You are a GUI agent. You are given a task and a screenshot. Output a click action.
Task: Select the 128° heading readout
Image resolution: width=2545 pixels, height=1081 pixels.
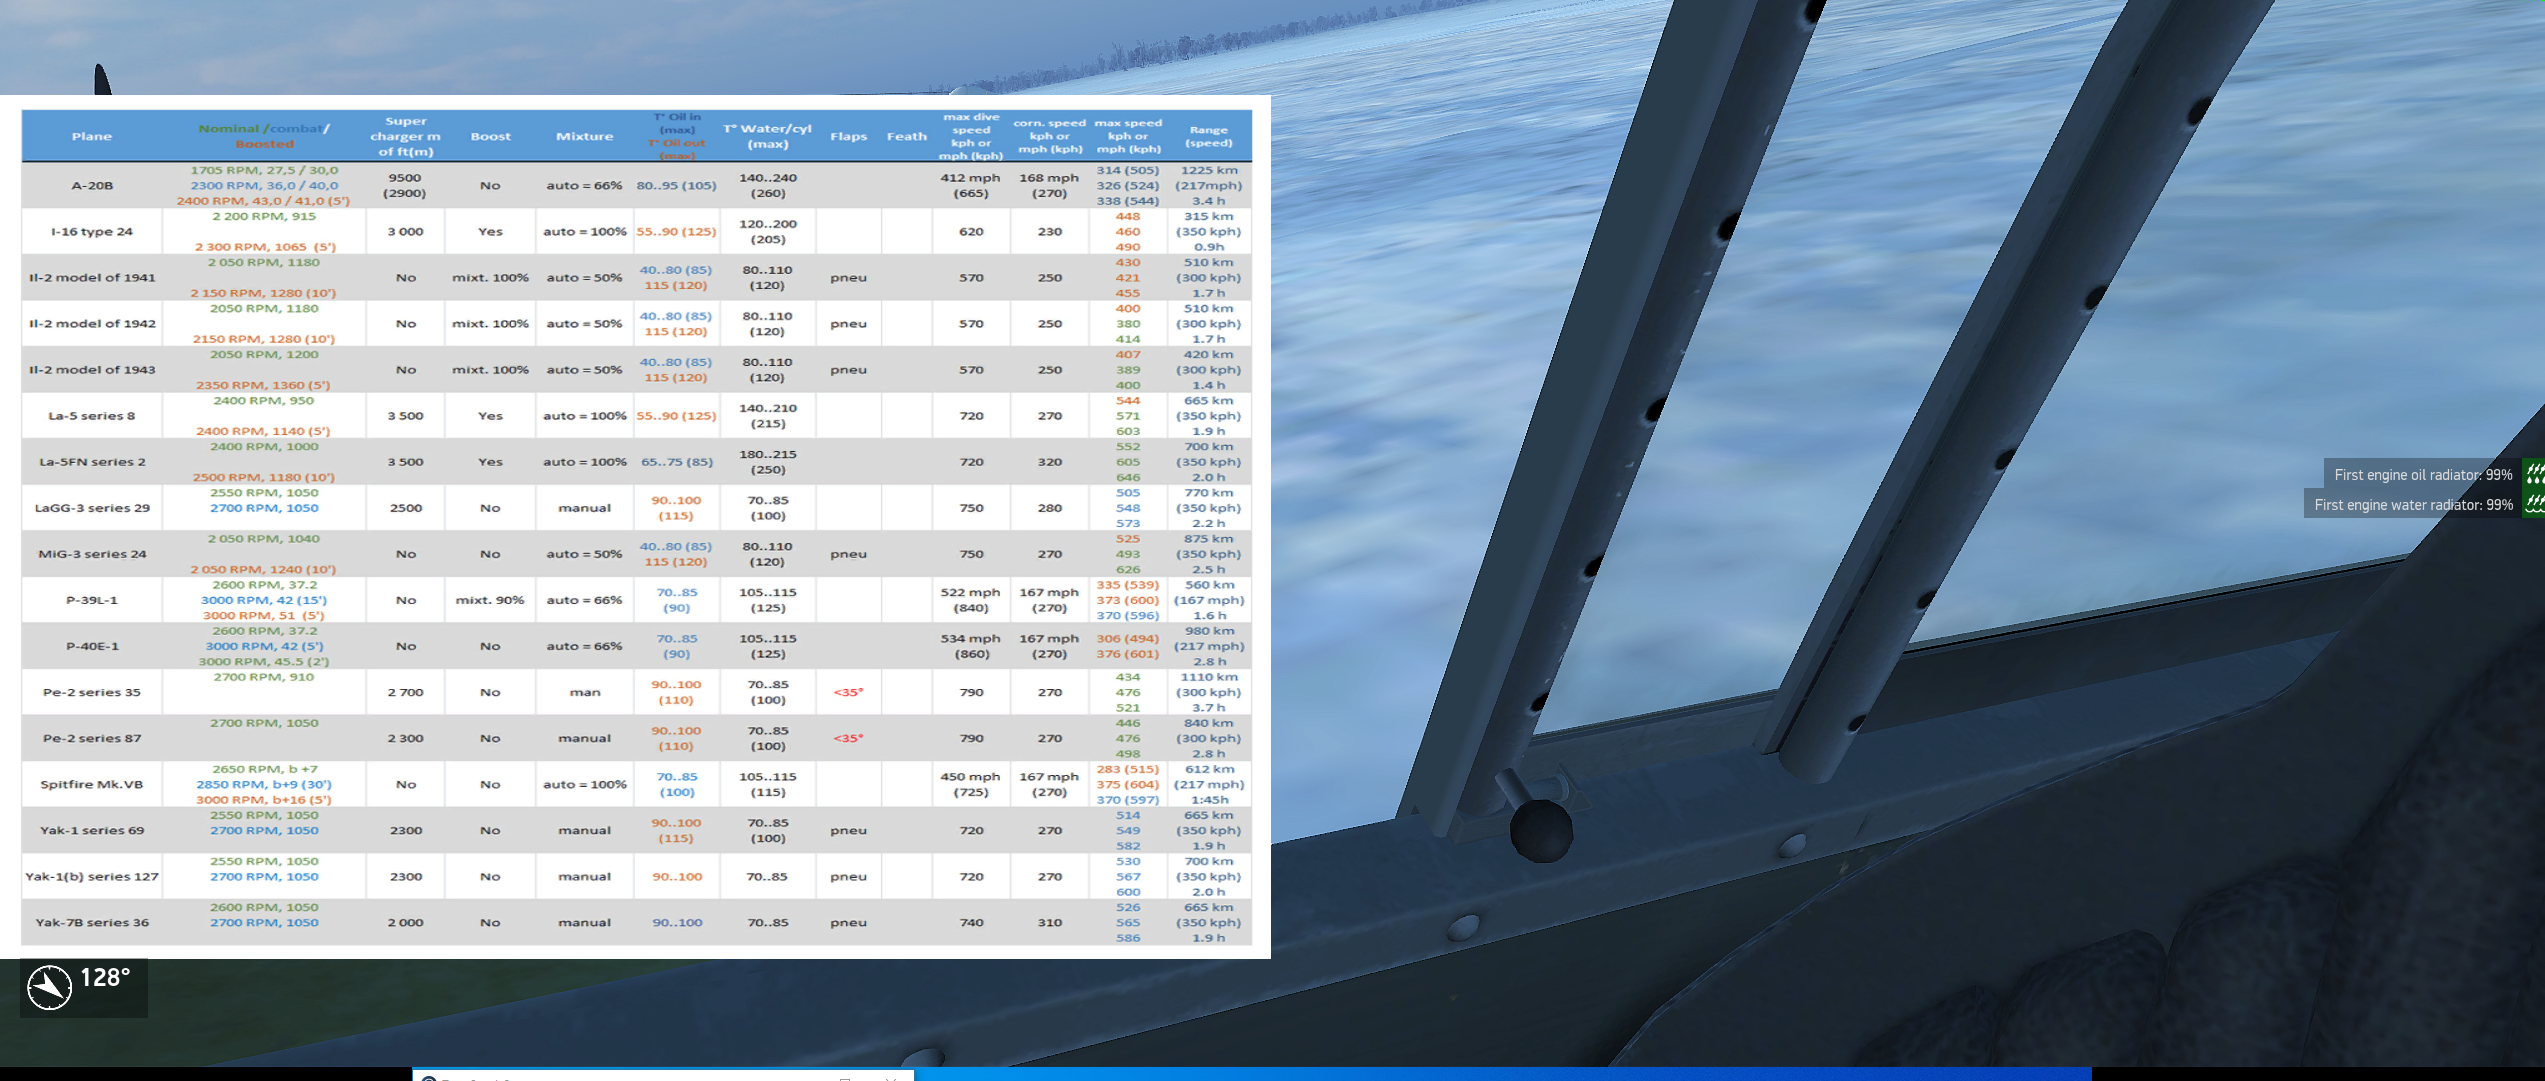[x=105, y=977]
